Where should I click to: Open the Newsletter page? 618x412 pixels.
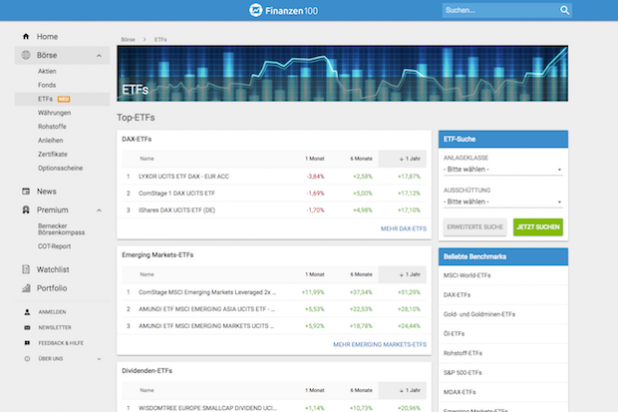tap(55, 328)
